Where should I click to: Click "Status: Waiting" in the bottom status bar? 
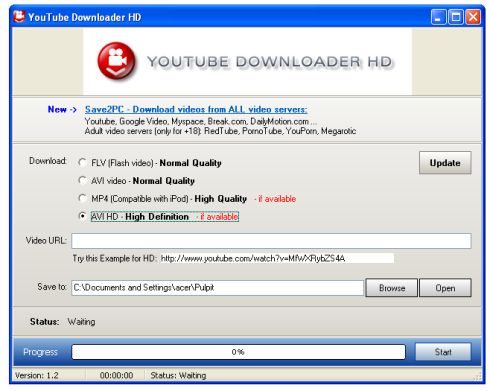[x=178, y=375]
